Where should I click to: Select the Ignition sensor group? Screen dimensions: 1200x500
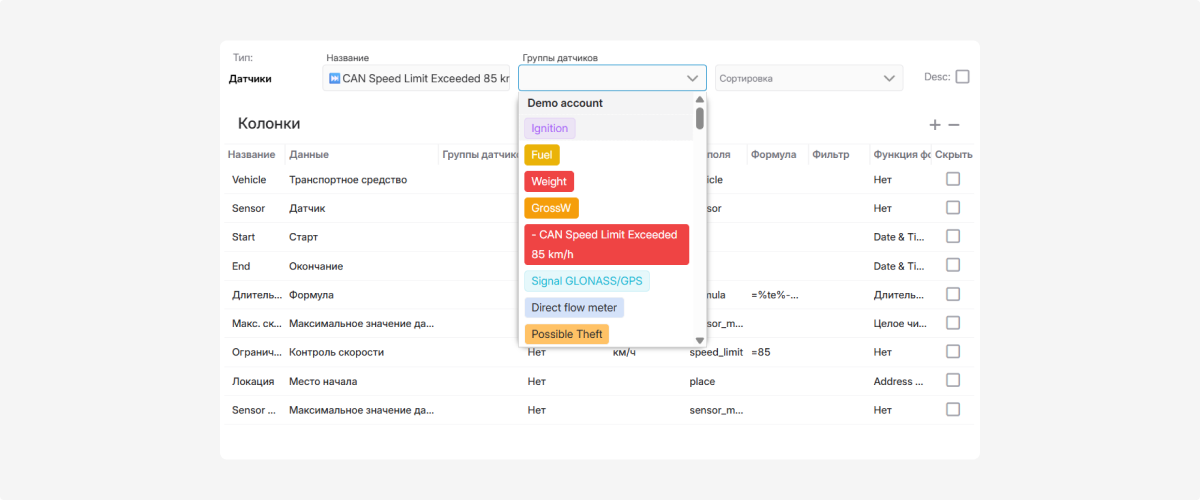coord(550,128)
